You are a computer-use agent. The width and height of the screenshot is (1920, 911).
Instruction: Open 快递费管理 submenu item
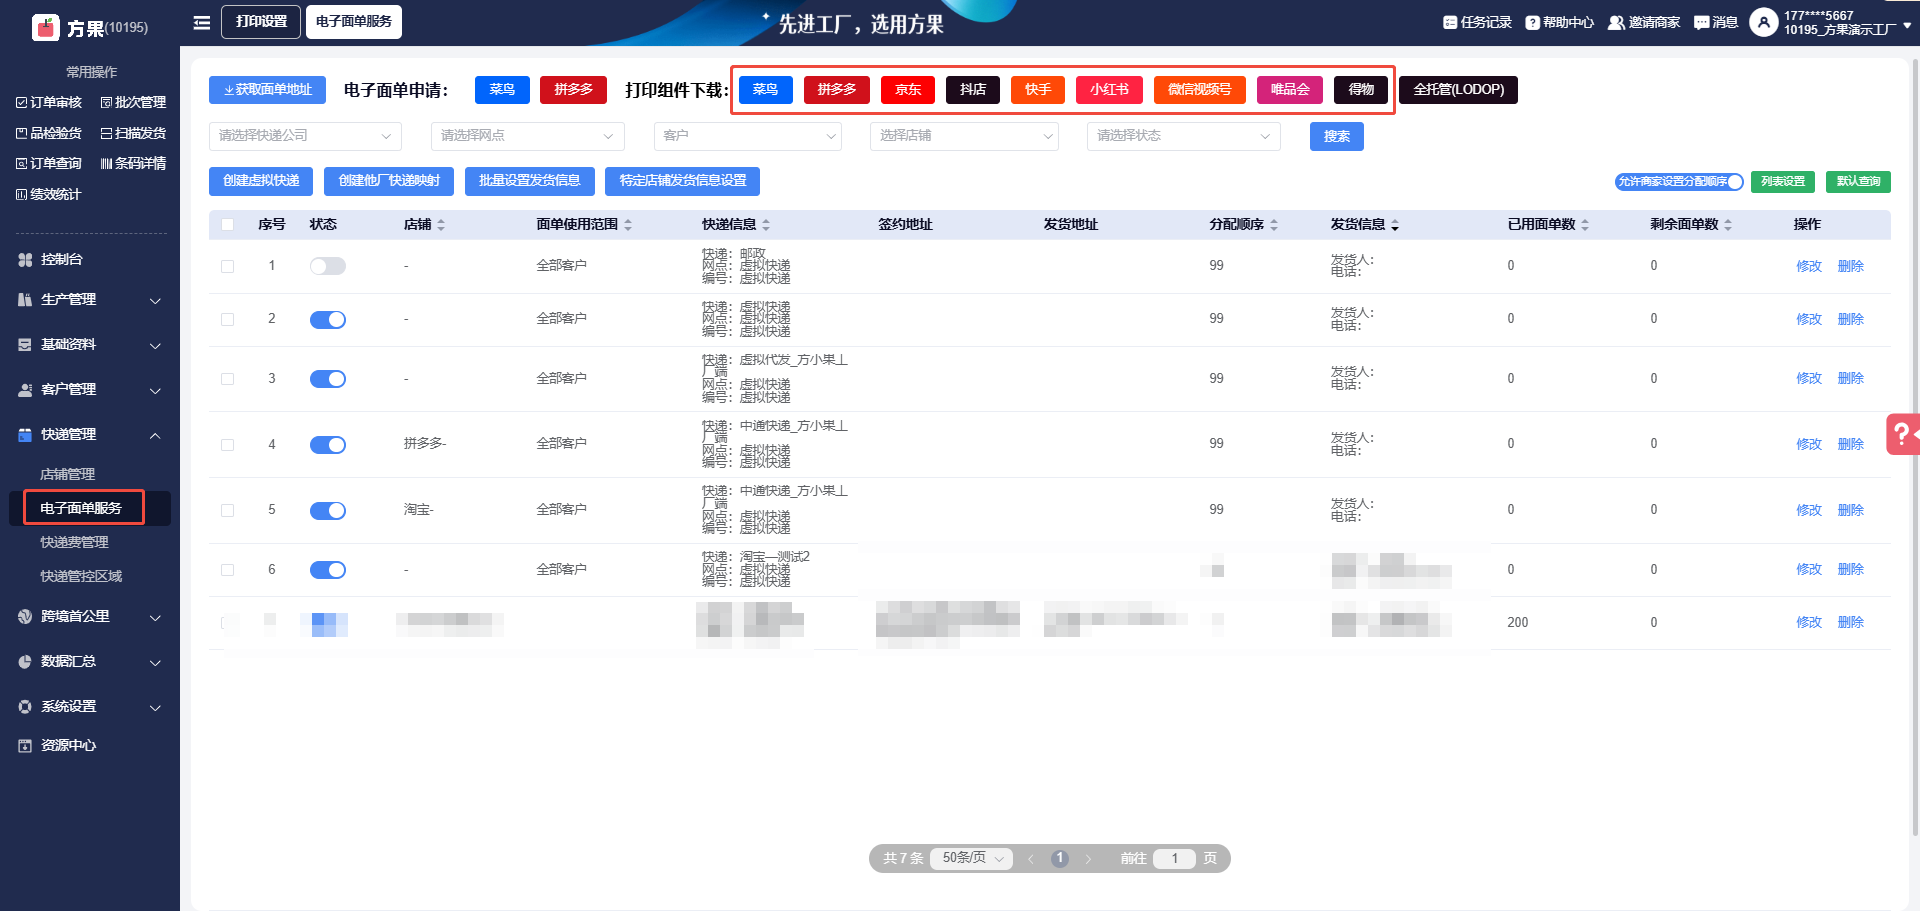pos(75,542)
